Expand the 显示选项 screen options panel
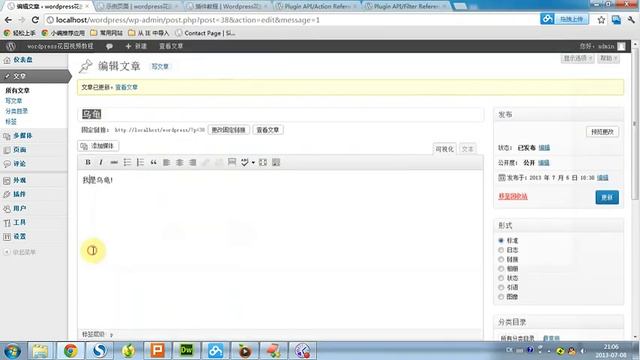The image size is (640, 360). (x=578, y=59)
